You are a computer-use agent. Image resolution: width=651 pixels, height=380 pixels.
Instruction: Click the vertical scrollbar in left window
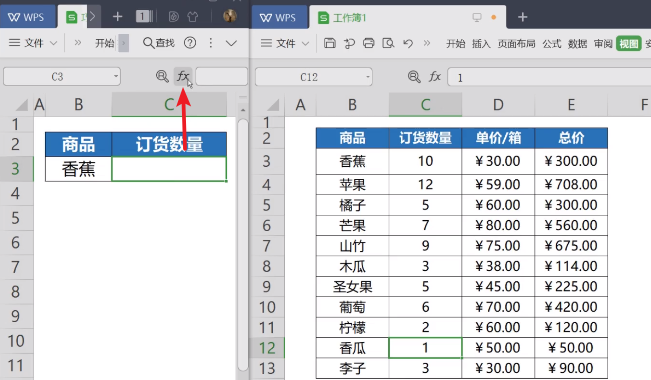(243, 244)
